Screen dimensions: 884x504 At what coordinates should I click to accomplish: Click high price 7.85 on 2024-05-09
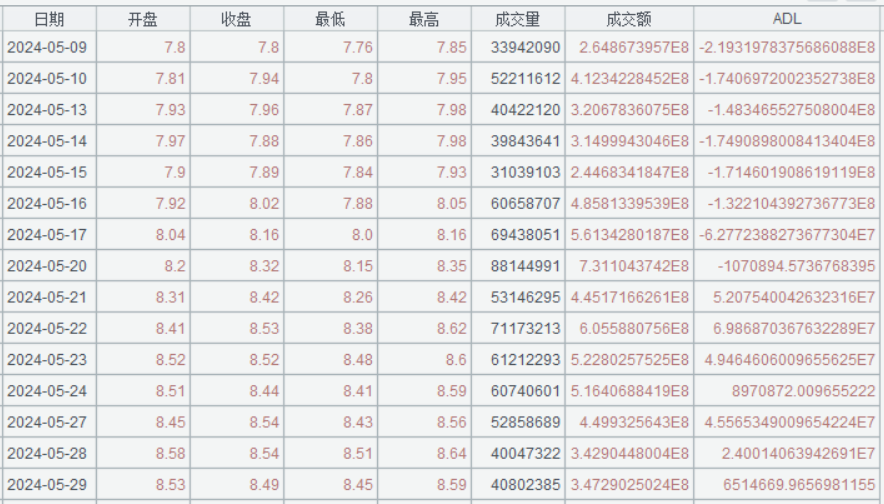point(452,47)
